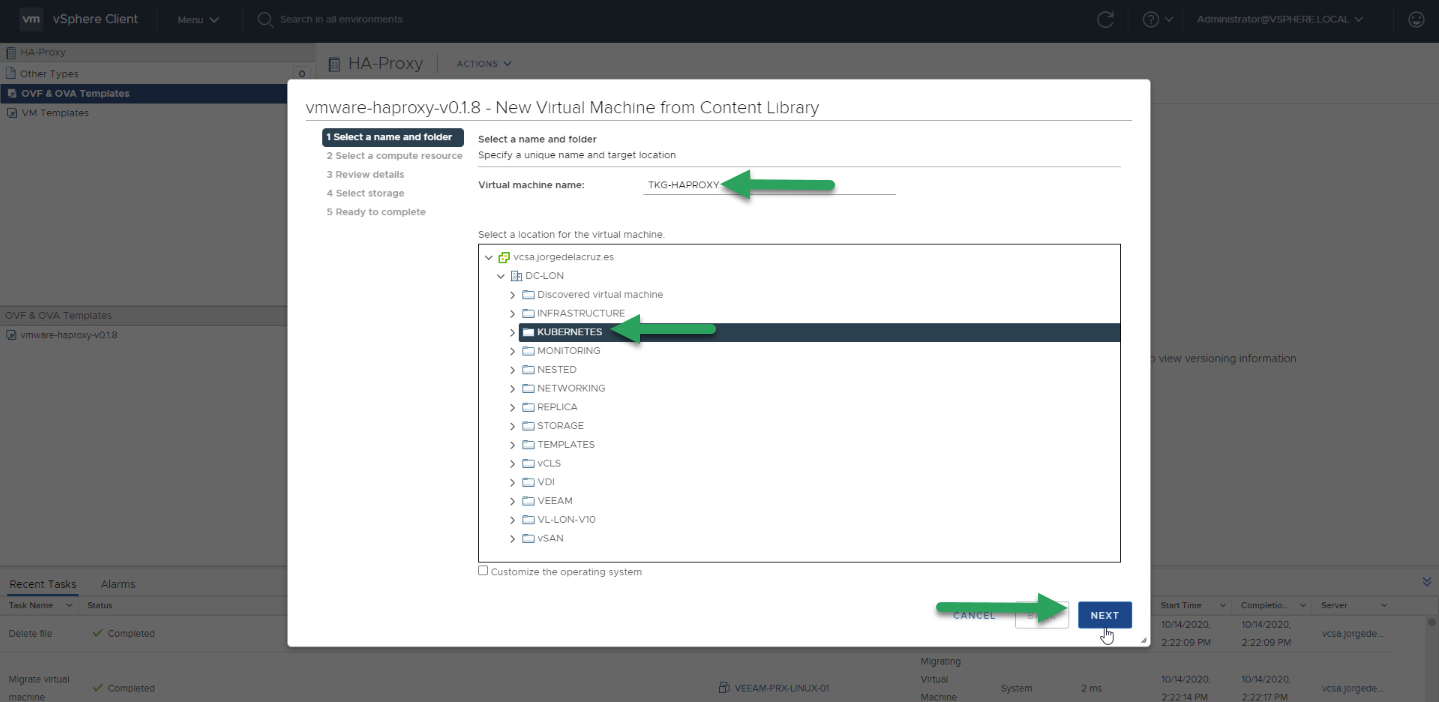
Task: Expand the INFRASTRUCTURE folder
Action: tap(513, 314)
